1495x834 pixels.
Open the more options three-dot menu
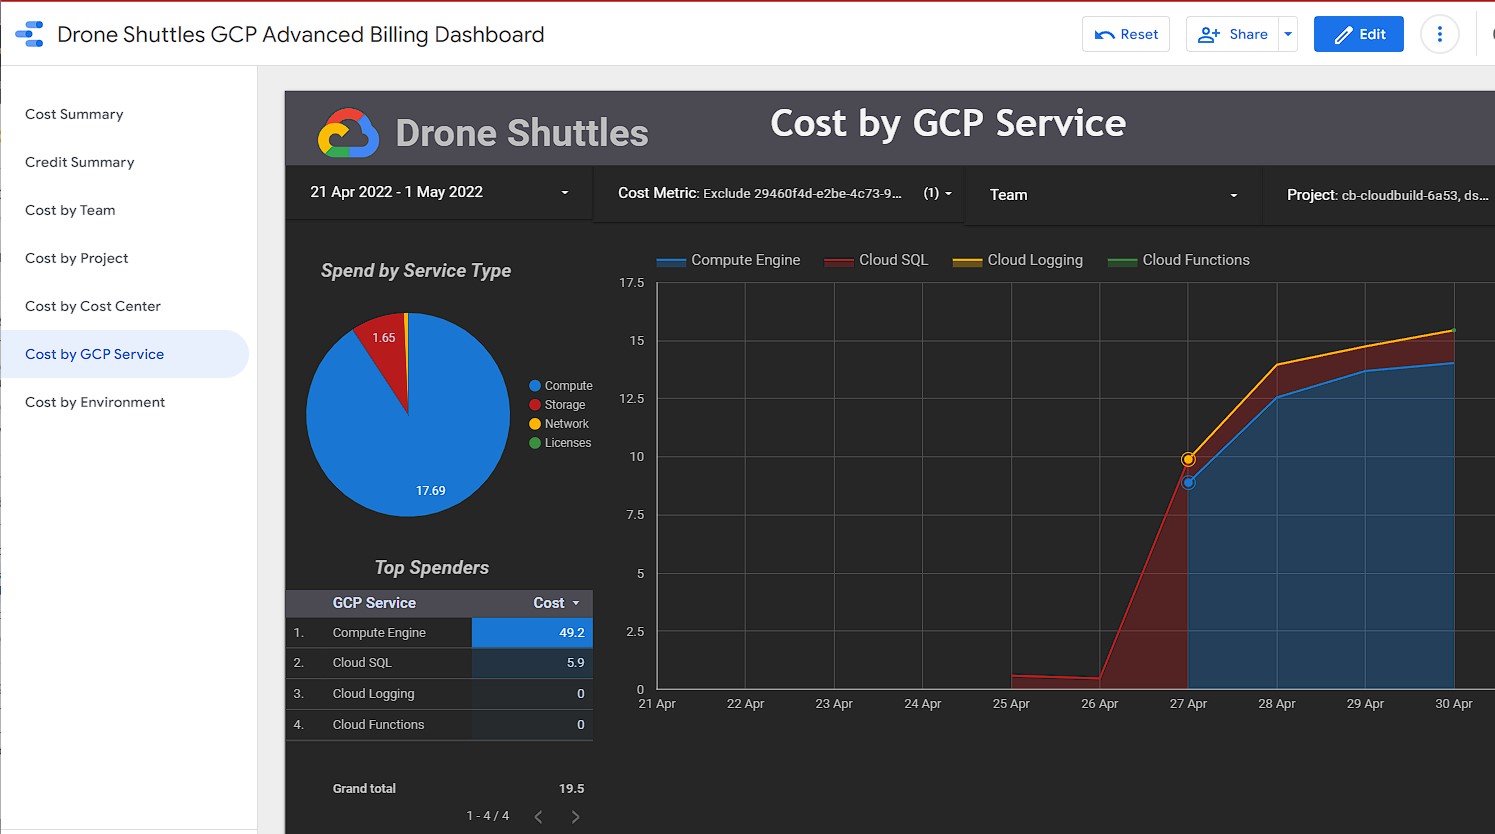(x=1440, y=34)
